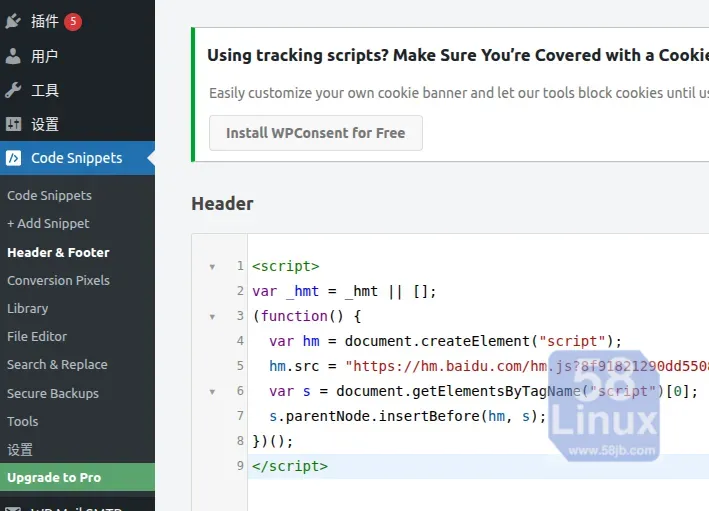Screen dimensions: 709x511
Task: Open the + Add Snippet page
Action: point(48,223)
